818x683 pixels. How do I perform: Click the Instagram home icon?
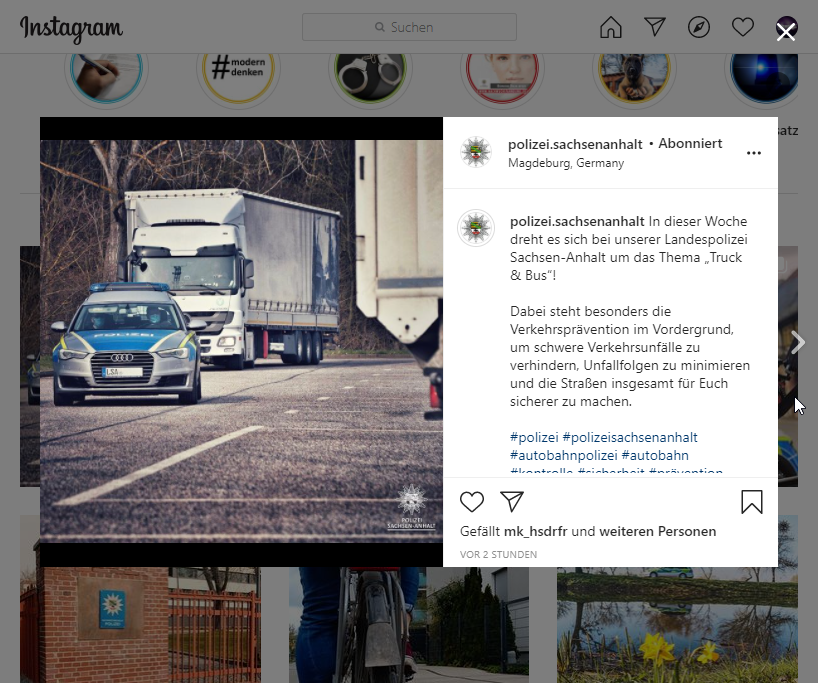pos(610,28)
